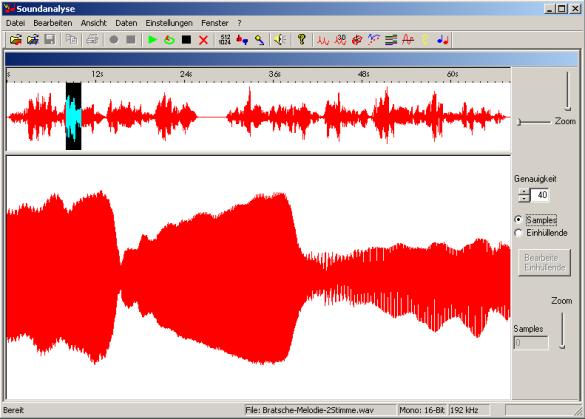Click the yellow help question mark icon
Image resolution: width=585 pixels, height=419 pixels.
pyautogui.click(x=301, y=40)
